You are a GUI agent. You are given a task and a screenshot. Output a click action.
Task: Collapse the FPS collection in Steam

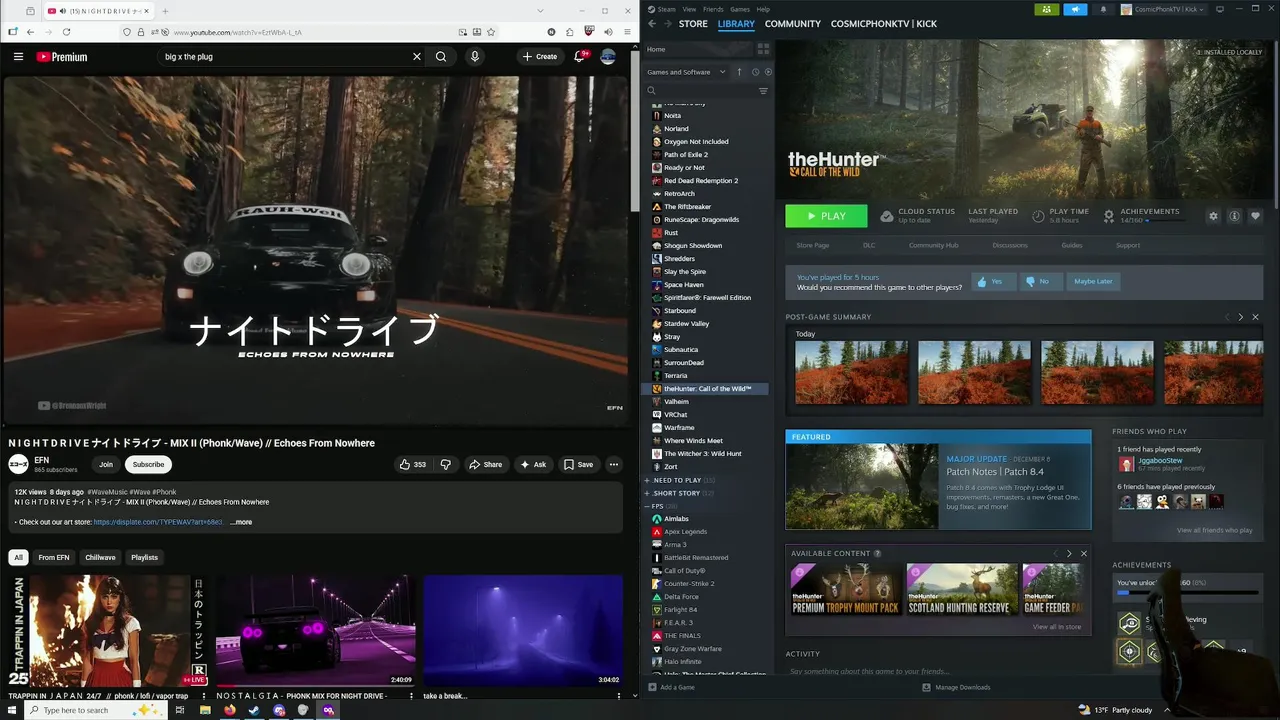[x=647, y=506]
